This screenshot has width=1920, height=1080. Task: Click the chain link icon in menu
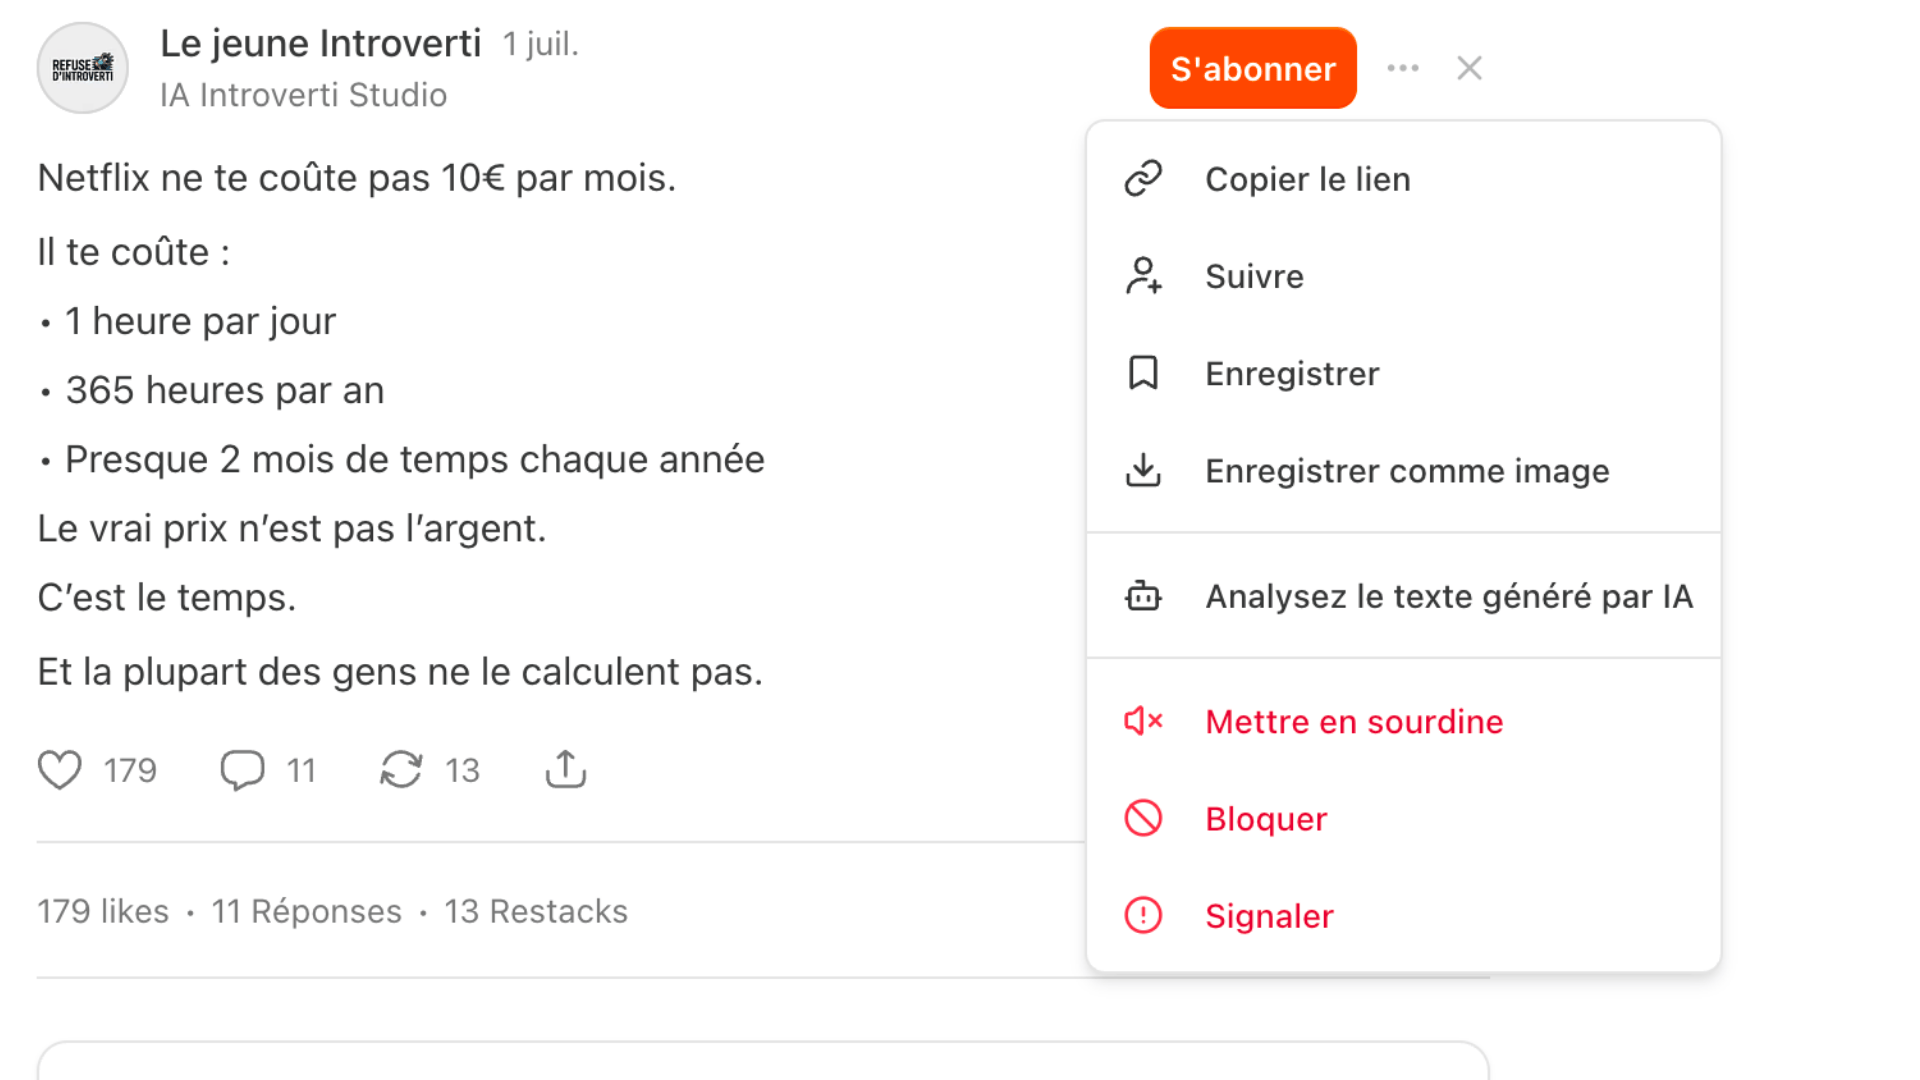tap(1143, 179)
